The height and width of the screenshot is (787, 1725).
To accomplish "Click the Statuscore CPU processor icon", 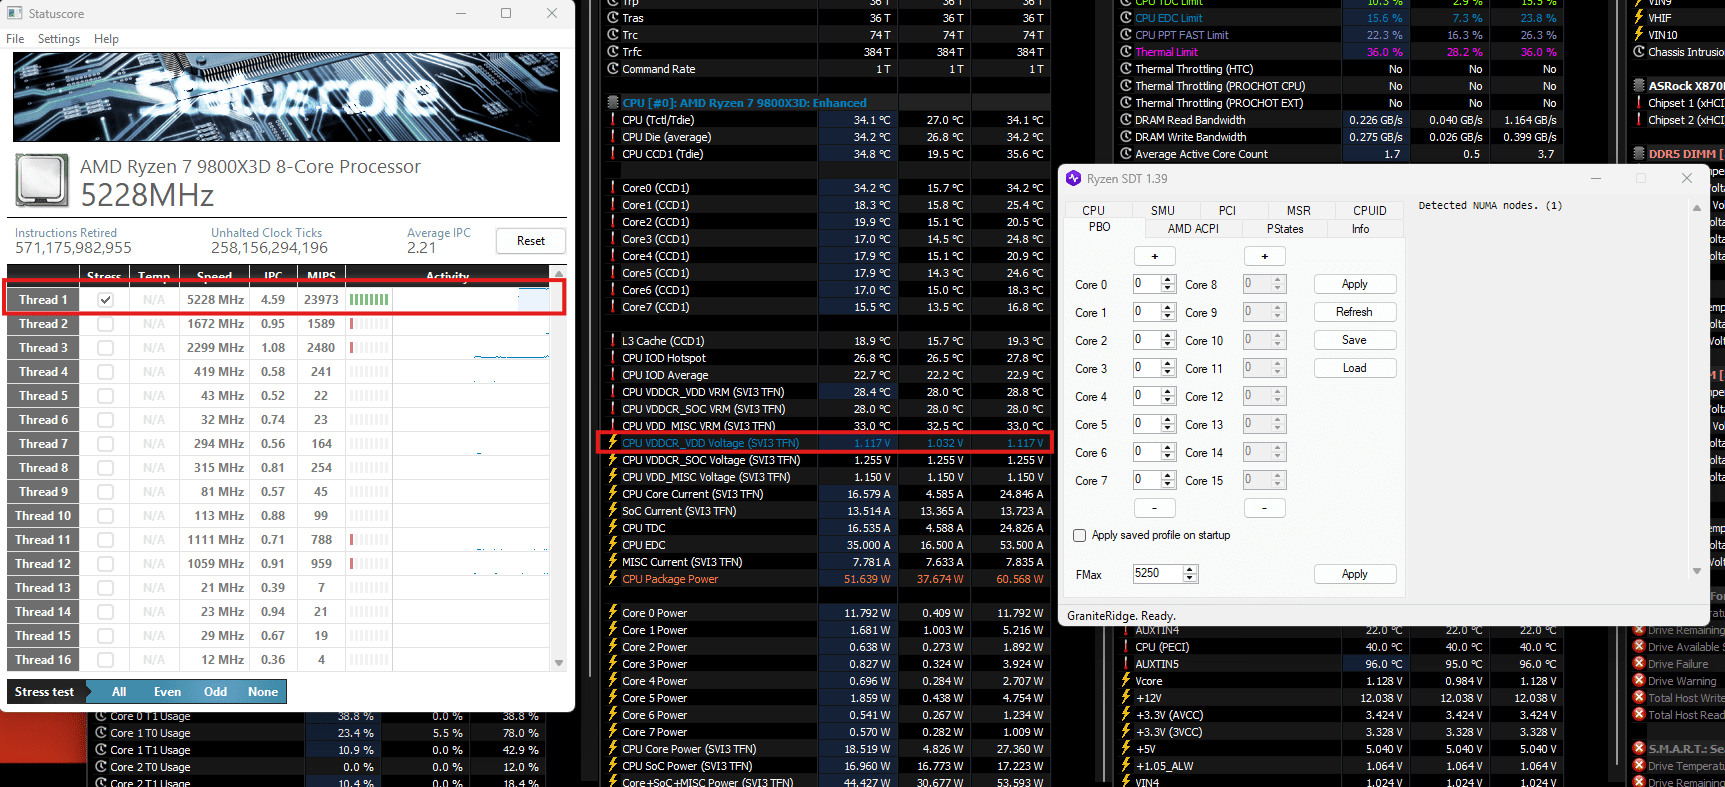I will [42, 180].
